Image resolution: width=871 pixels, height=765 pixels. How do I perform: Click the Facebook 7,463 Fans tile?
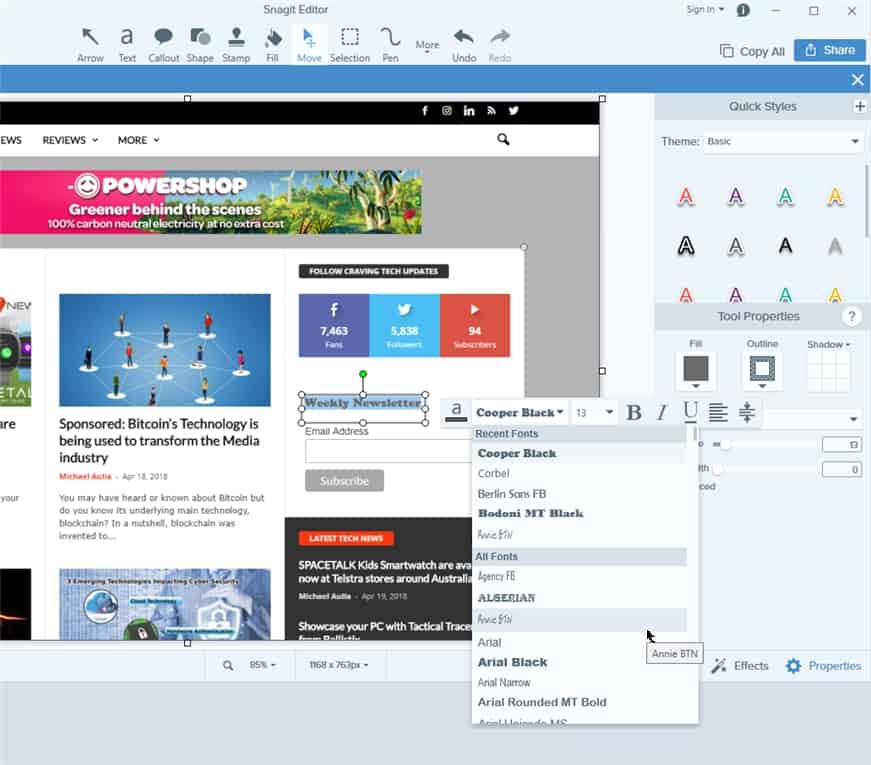(334, 326)
